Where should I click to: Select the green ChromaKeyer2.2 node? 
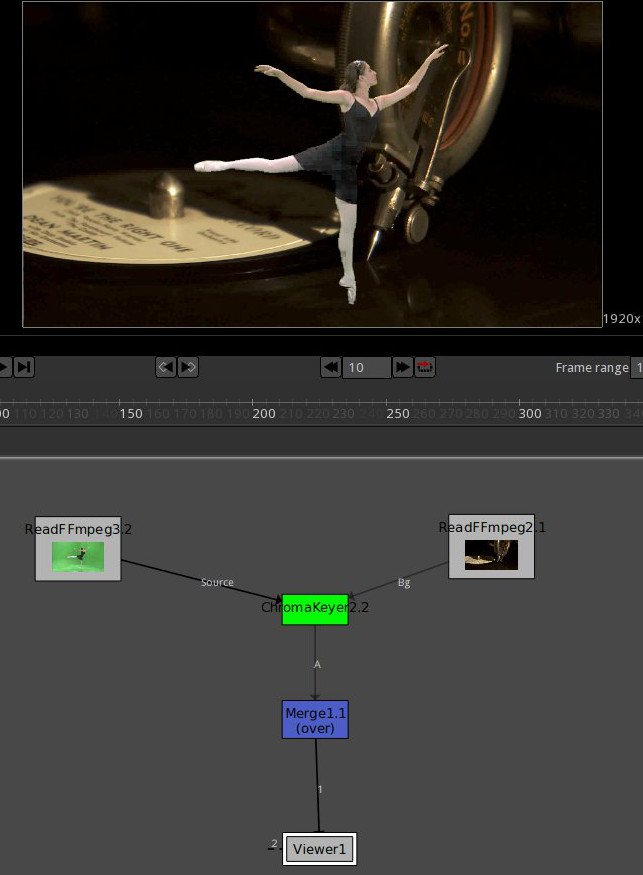[315, 609]
